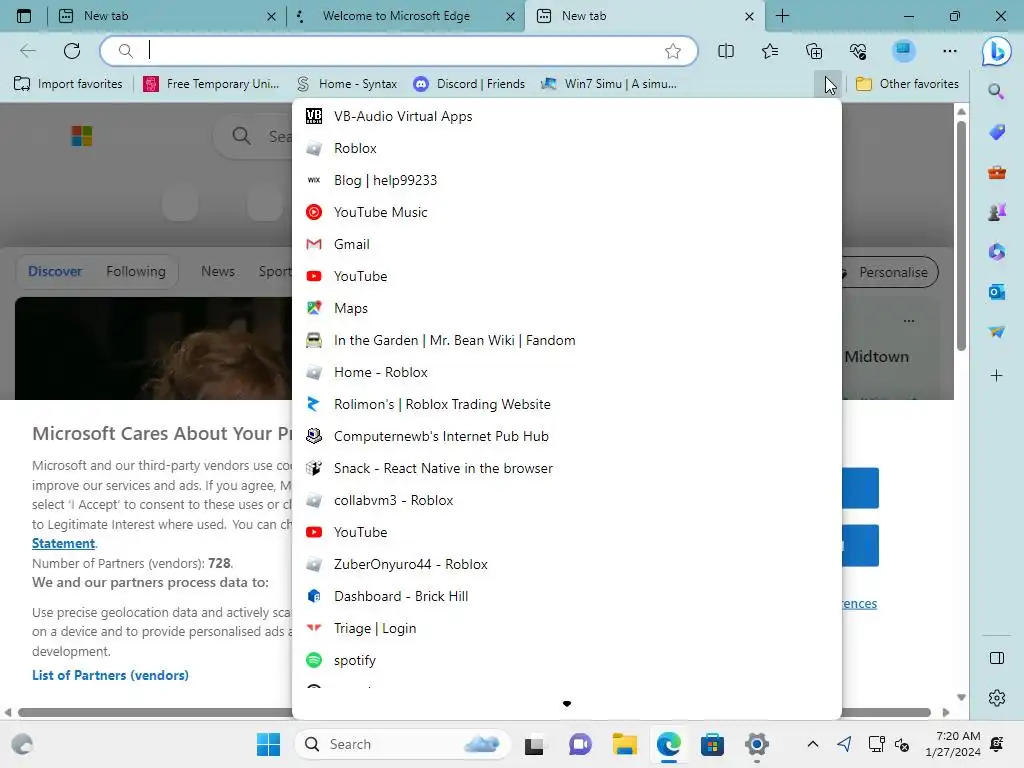Open a new tab with plus button
The height and width of the screenshot is (768, 1024).
782,16
